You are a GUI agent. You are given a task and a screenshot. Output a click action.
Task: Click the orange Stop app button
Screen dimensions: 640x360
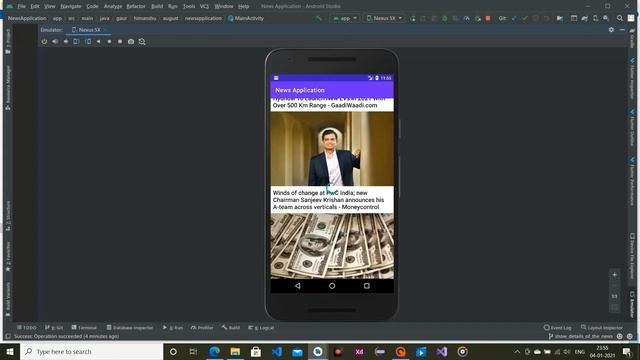(x=488, y=18)
